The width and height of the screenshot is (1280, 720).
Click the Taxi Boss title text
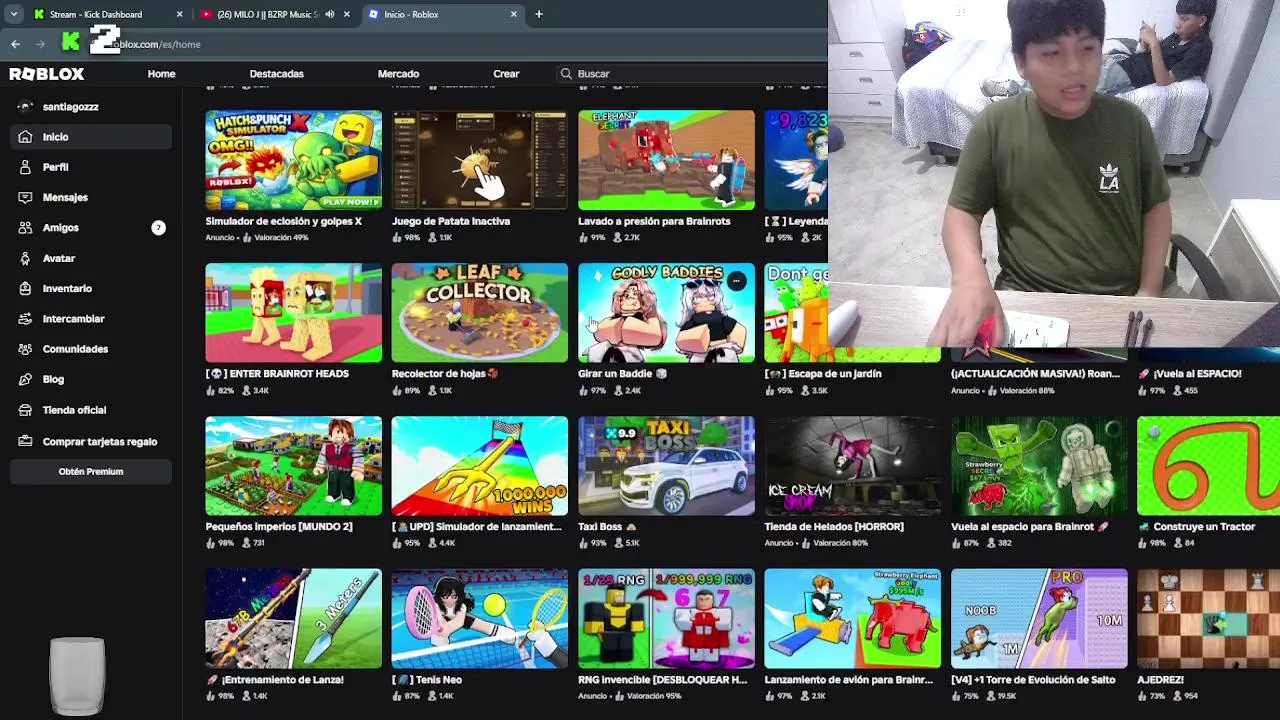(607, 527)
